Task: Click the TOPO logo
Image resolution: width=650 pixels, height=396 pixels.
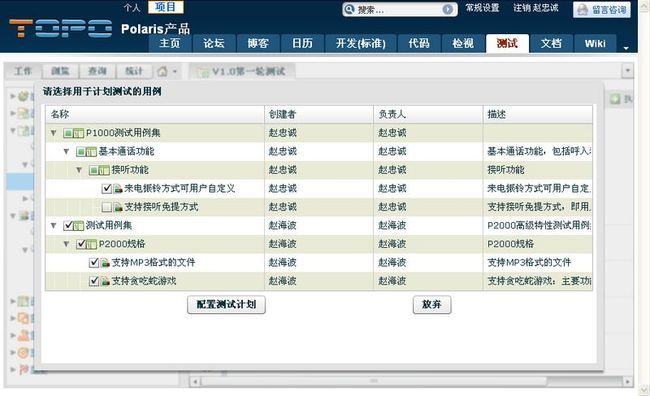Action: 61,29
